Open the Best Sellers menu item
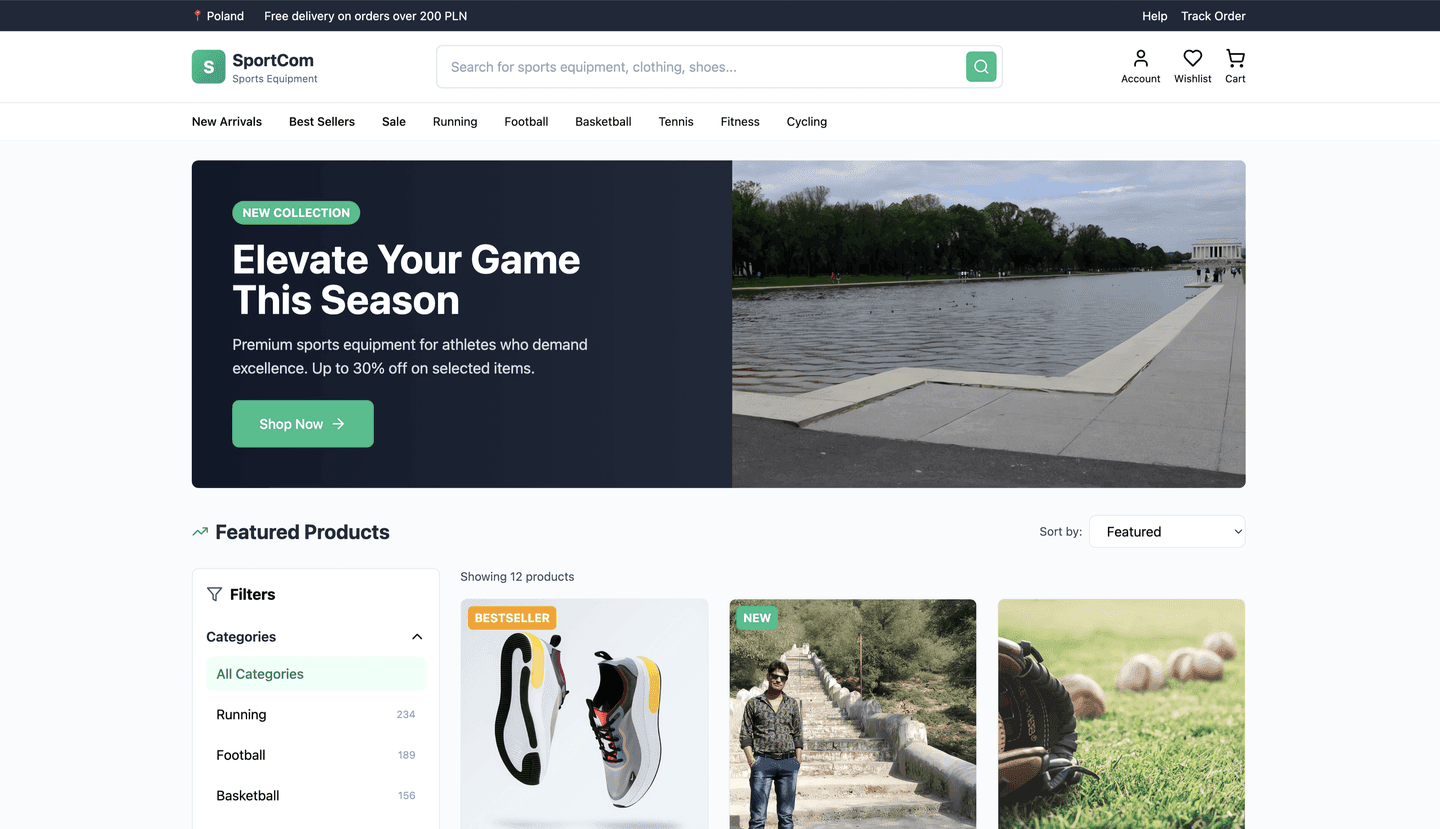1440x829 pixels. tap(321, 121)
